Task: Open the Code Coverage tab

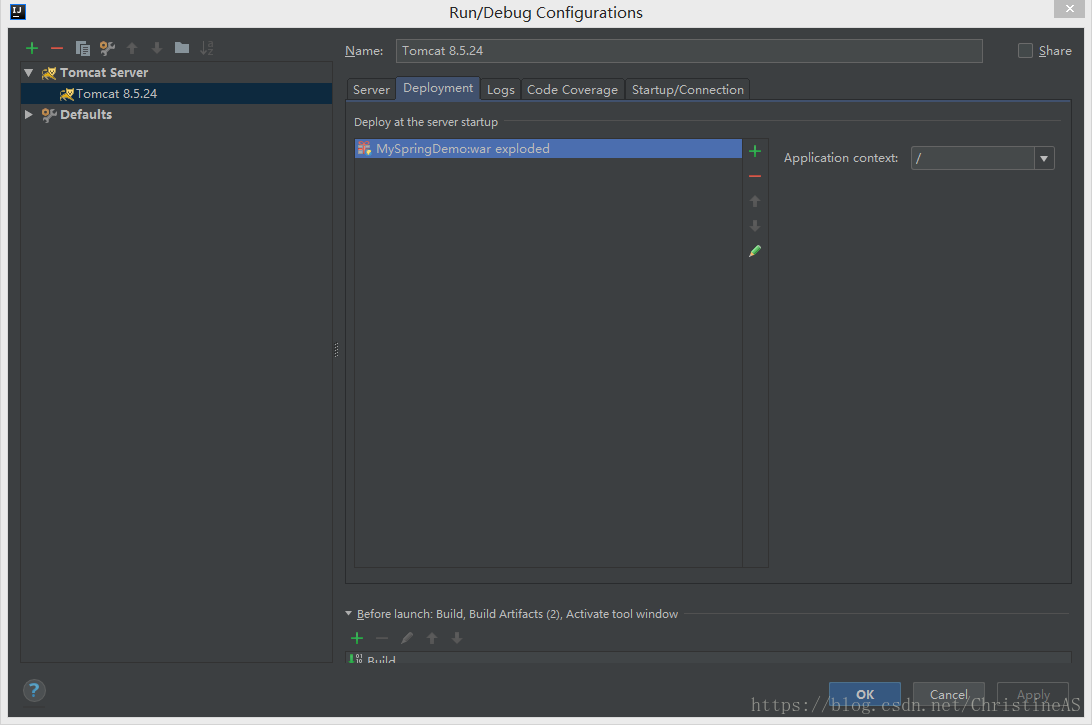Action: (572, 90)
